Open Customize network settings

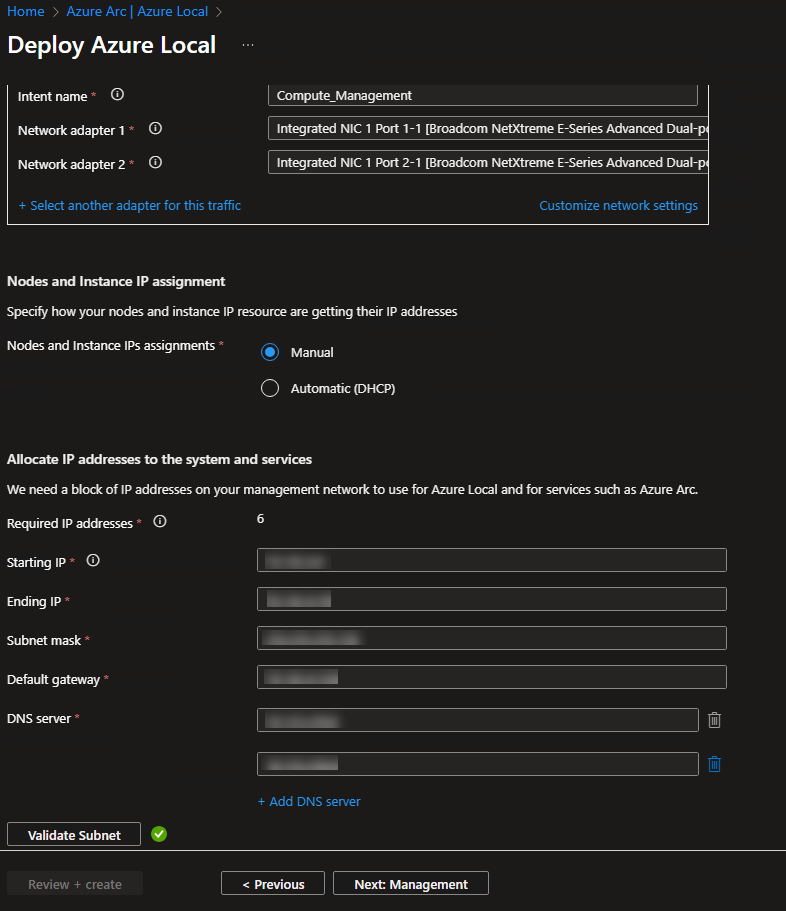618,205
